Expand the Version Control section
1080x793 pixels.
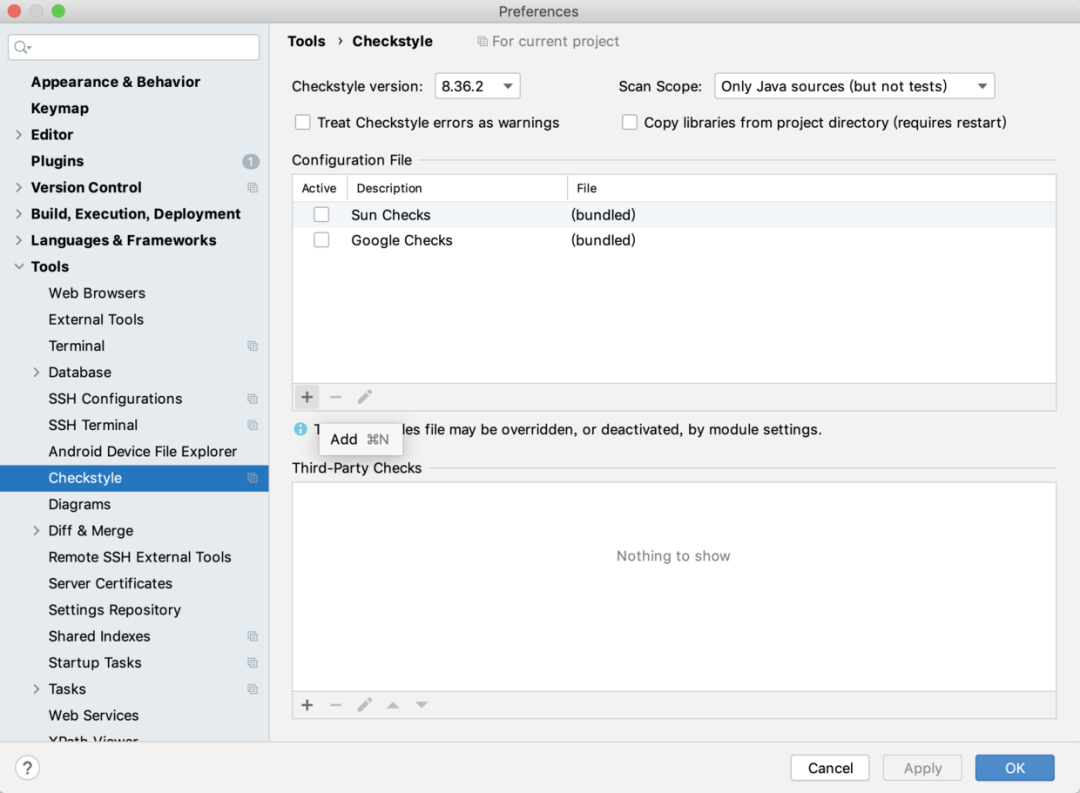[19, 187]
